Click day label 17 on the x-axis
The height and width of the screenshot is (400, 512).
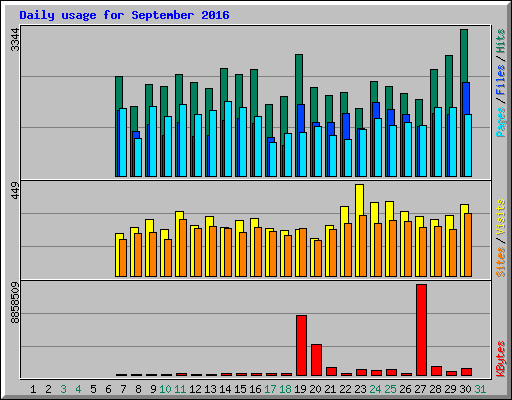pyautogui.click(x=270, y=389)
